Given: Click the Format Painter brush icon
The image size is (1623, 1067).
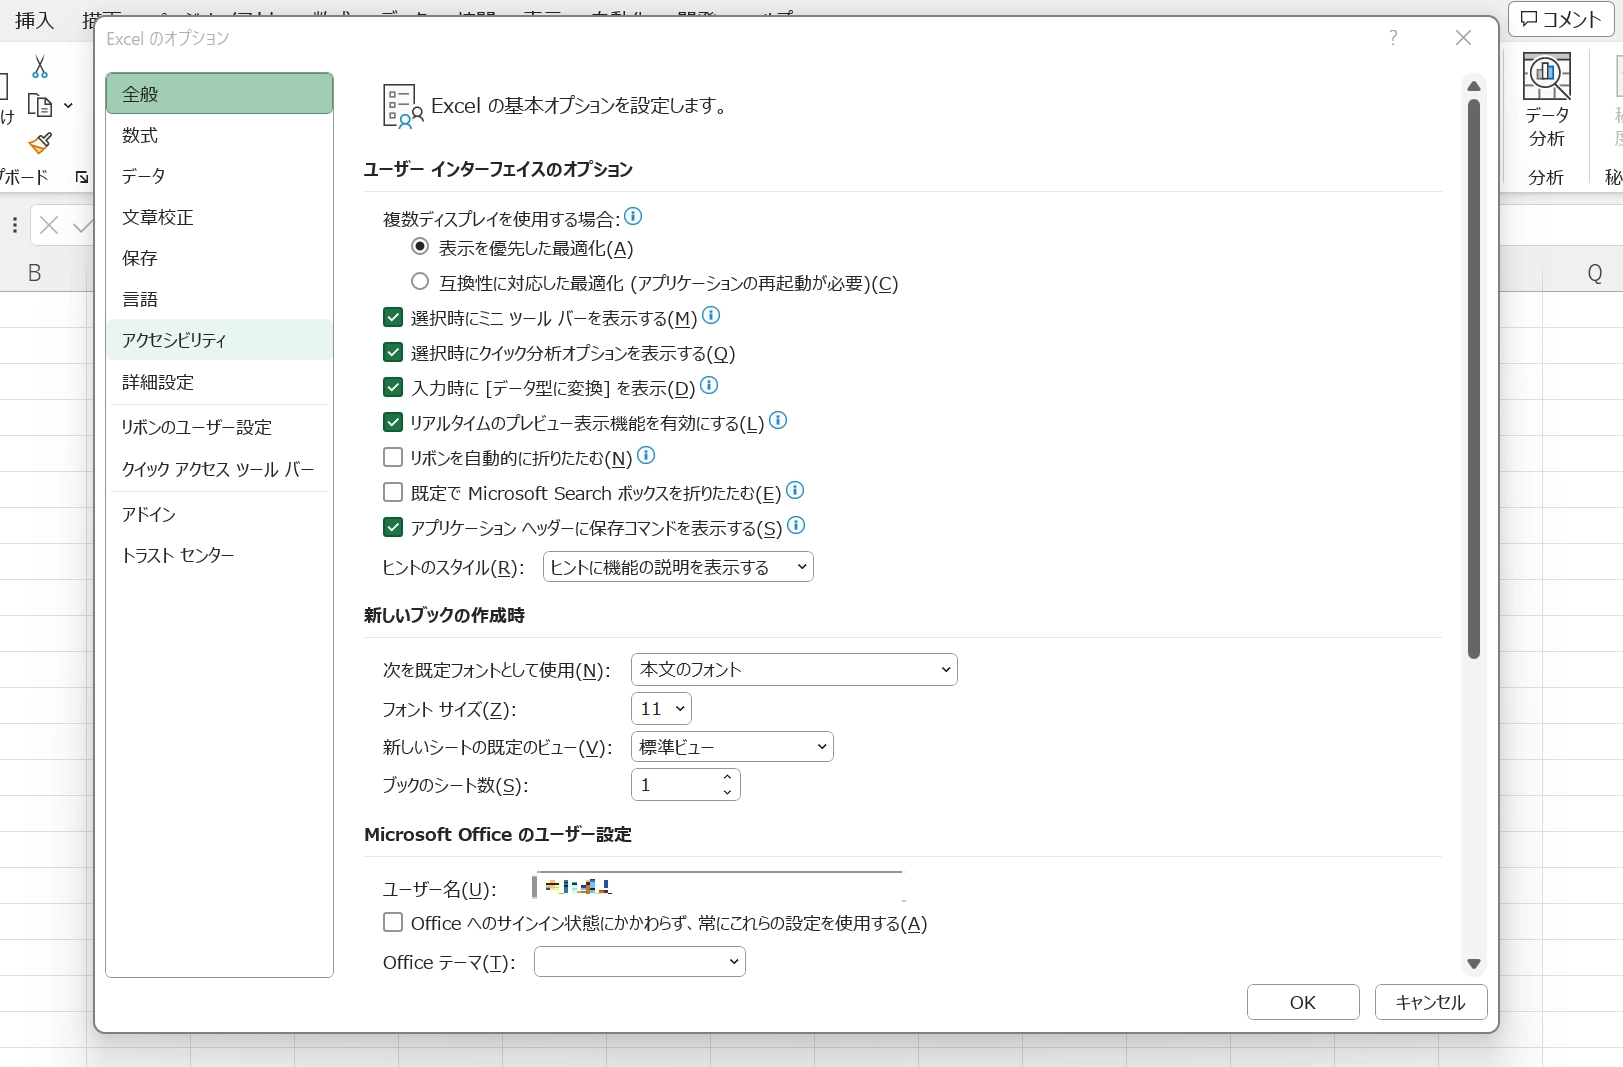Looking at the screenshot, I should click(x=40, y=144).
